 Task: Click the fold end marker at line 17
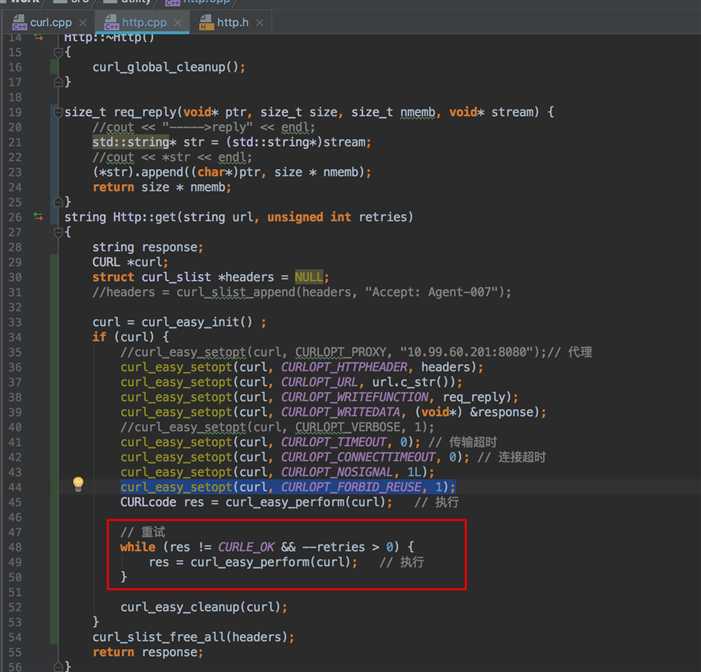[58, 82]
